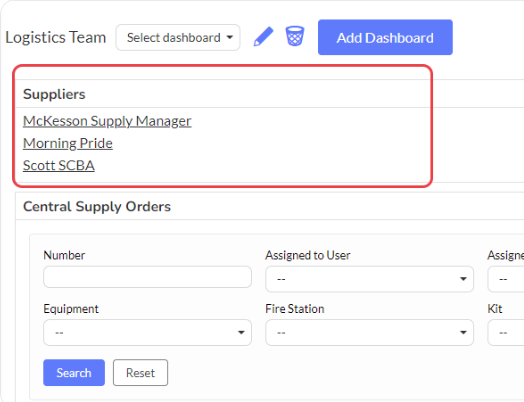Open the Morning Pride supplier link

point(68,143)
